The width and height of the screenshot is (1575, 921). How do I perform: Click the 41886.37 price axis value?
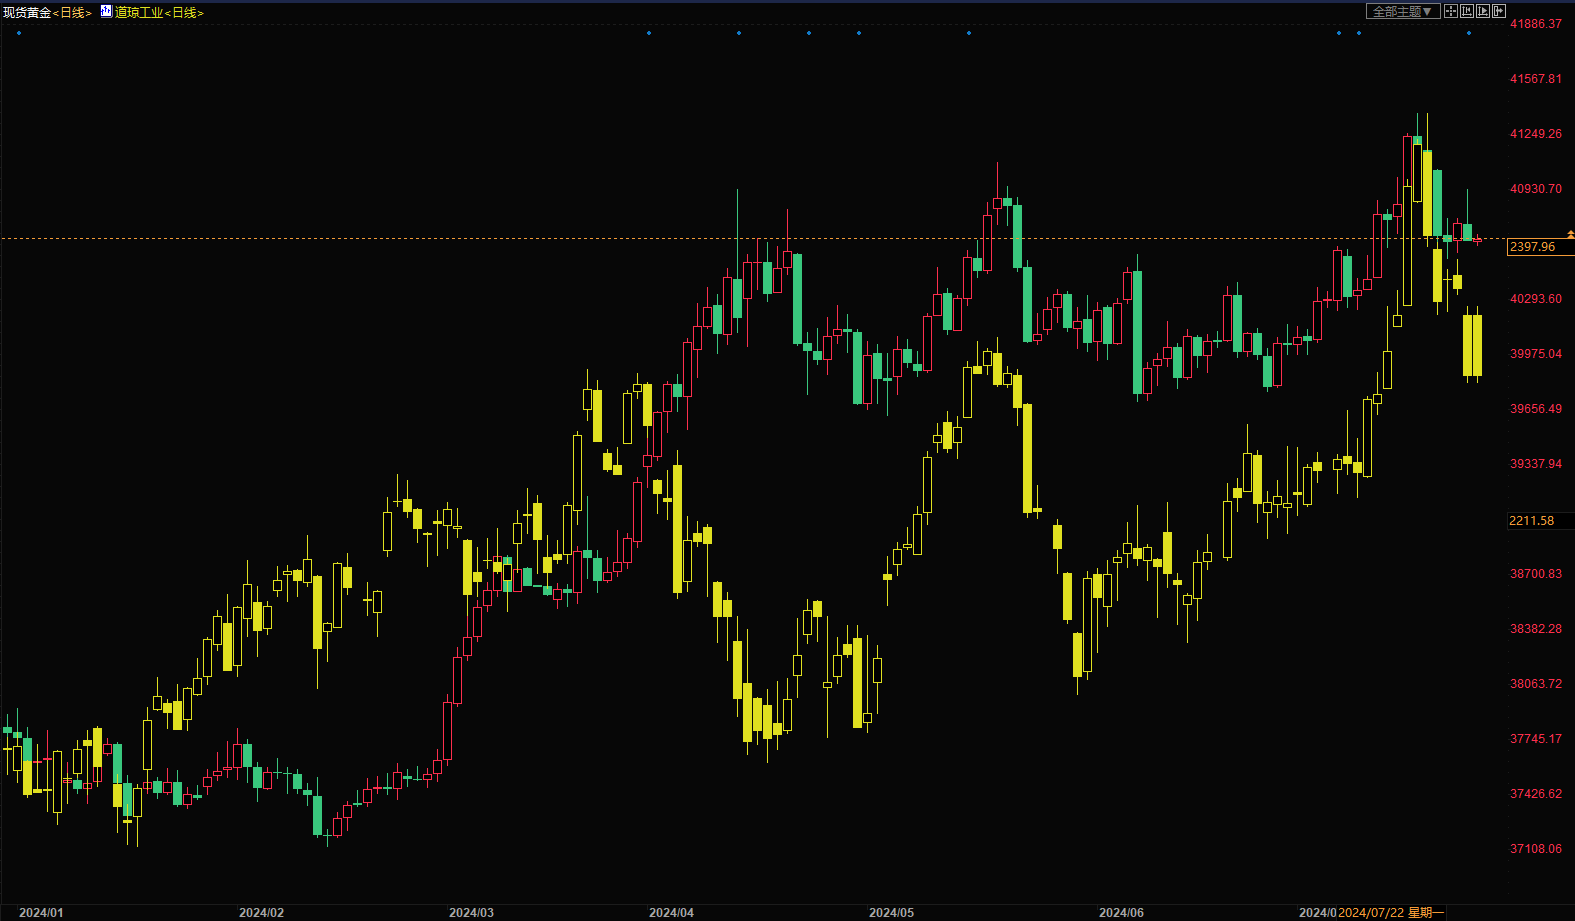[1535, 24]
